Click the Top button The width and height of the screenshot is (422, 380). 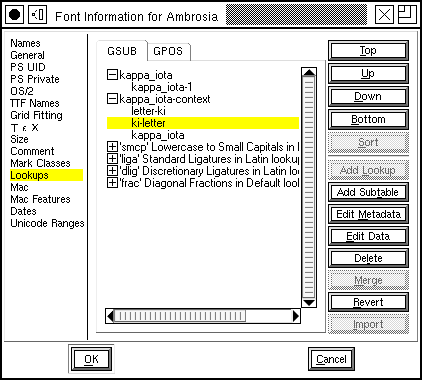(x=368, y=50)
